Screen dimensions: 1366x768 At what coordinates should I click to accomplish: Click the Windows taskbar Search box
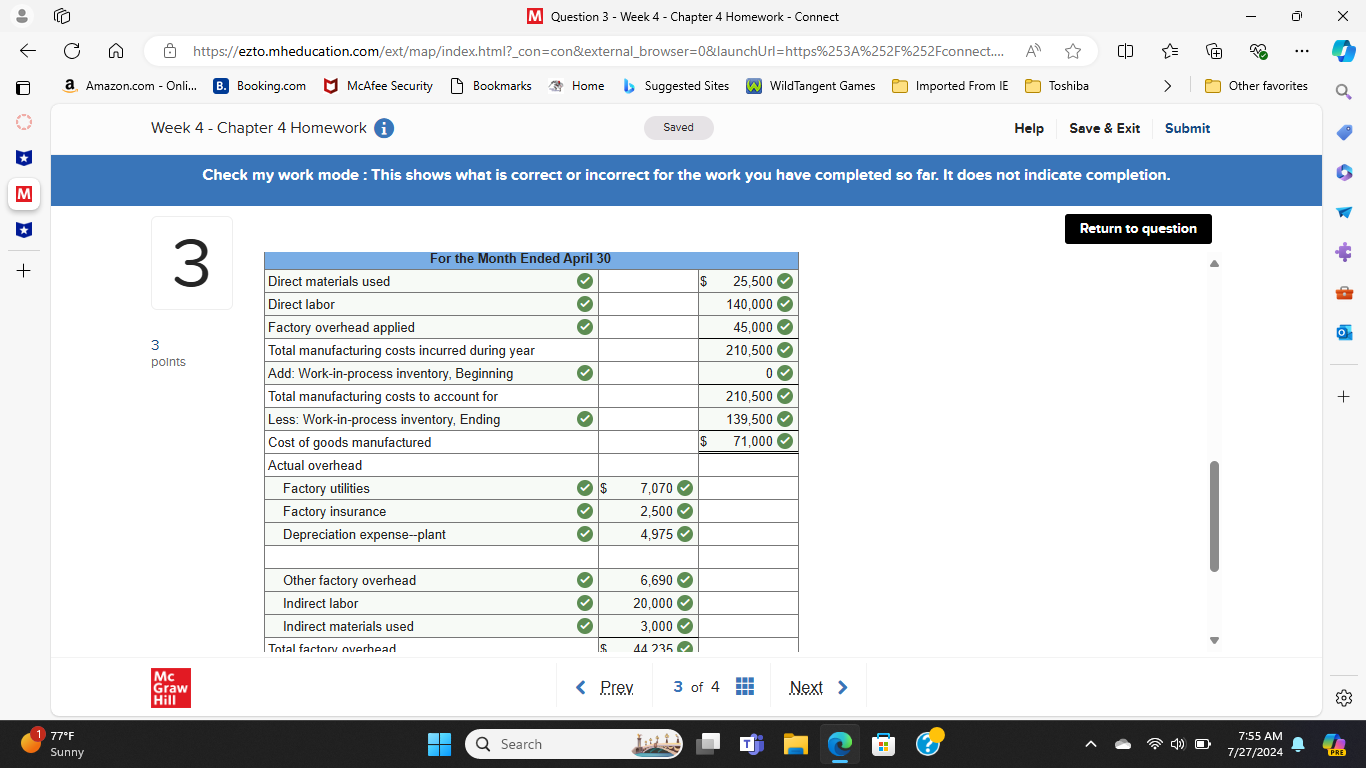point(575,744)
